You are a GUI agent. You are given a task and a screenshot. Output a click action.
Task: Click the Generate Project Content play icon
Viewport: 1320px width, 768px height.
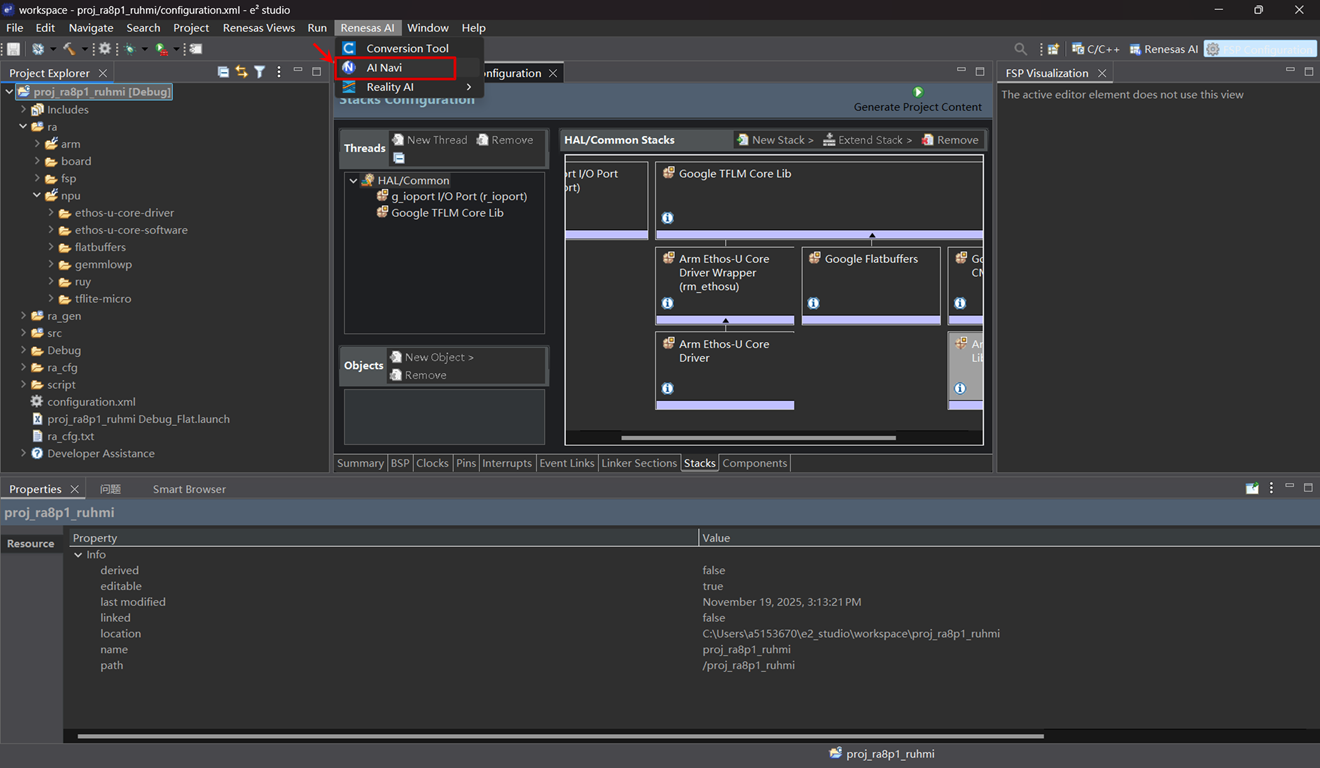(917, 92)
